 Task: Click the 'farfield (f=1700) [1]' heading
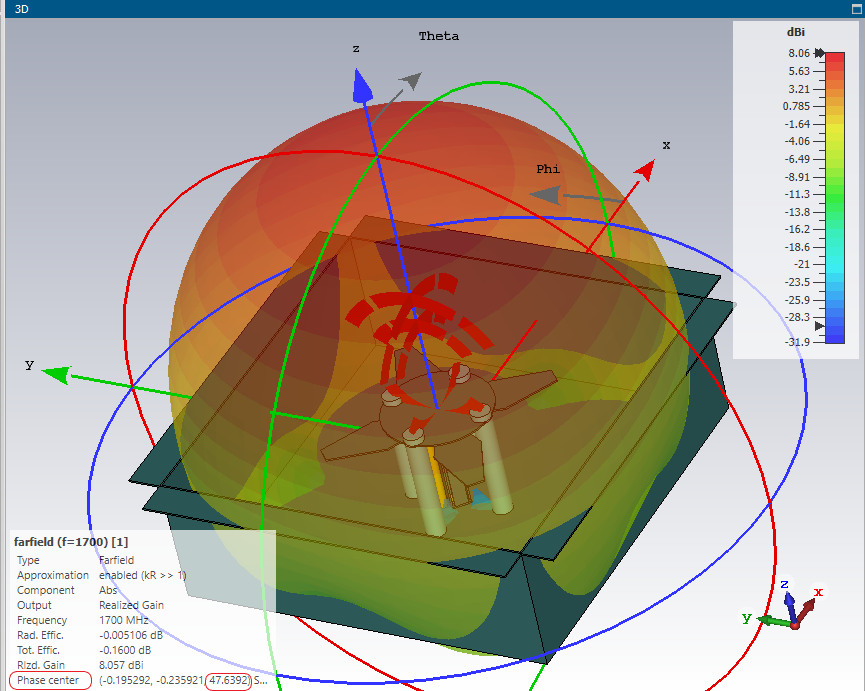pyautogui.click(x=71, y=542)
